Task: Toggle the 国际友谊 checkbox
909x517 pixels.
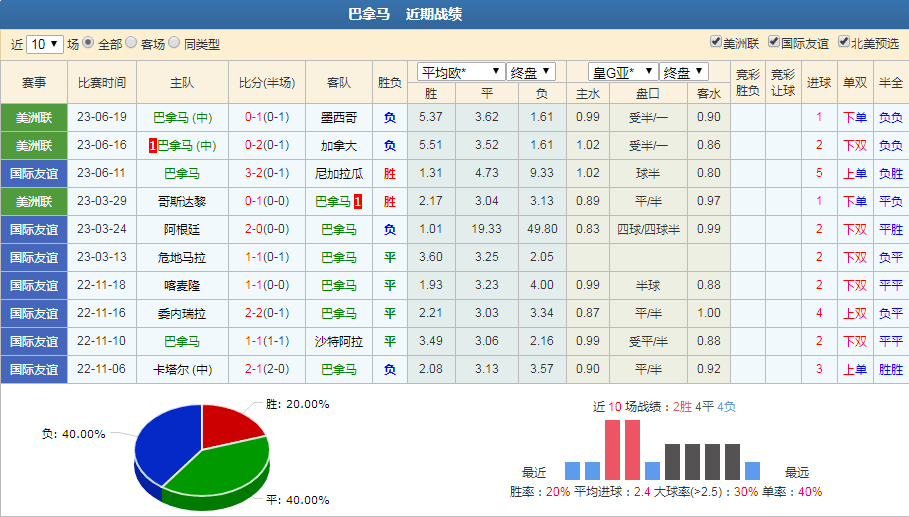Action: pos(773,42)
